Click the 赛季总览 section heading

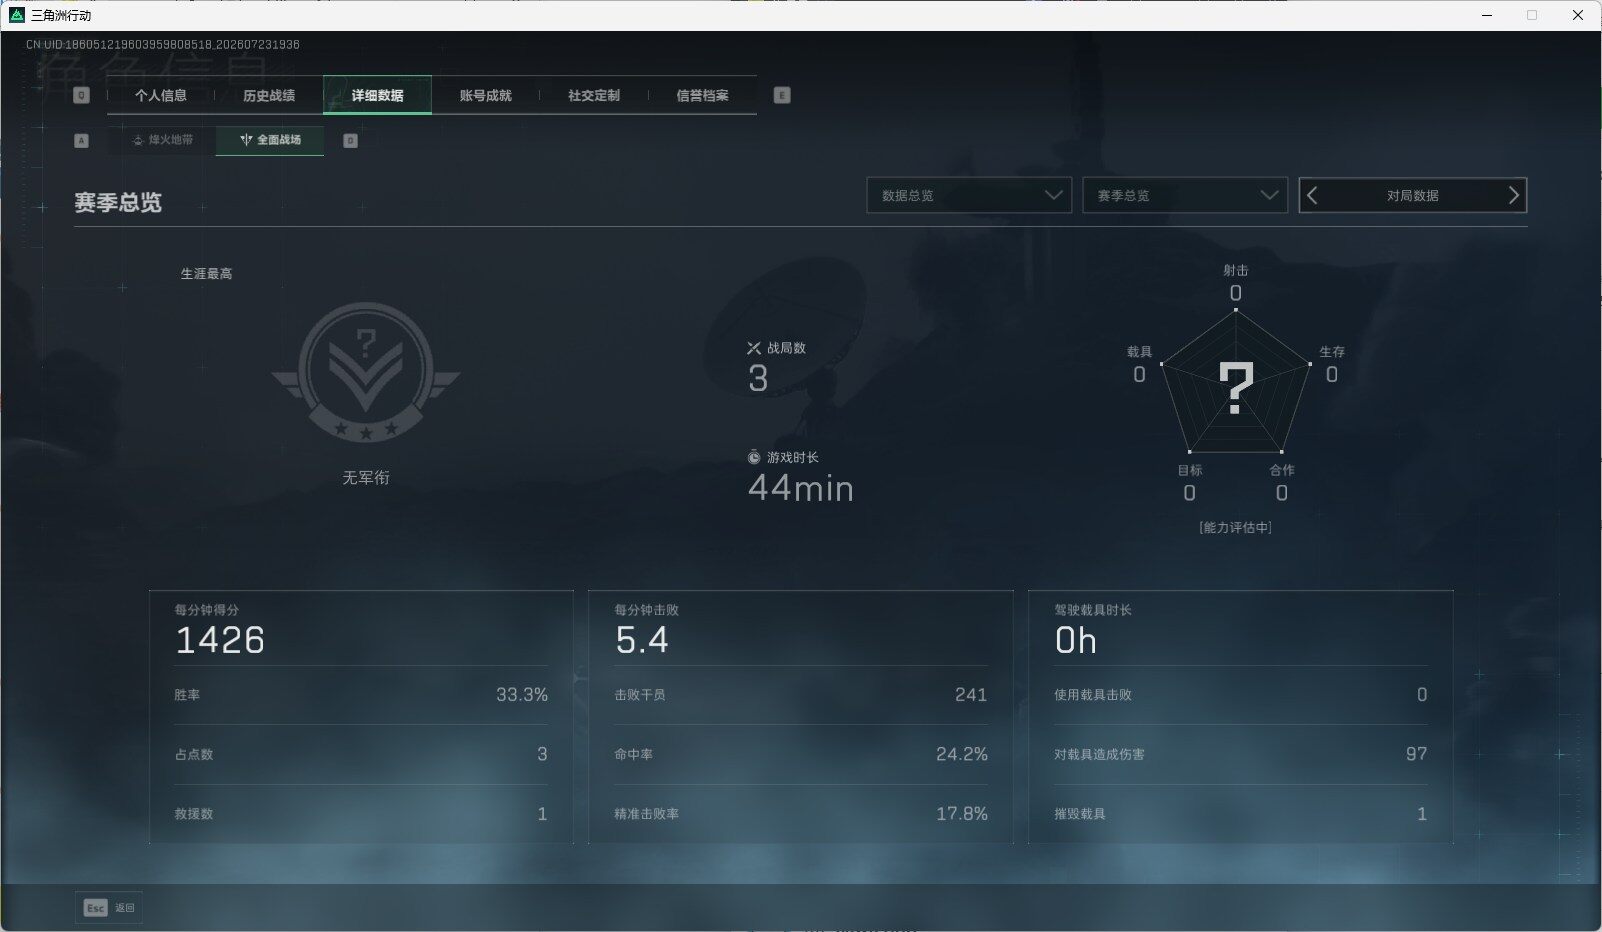[x=118, y=202]
